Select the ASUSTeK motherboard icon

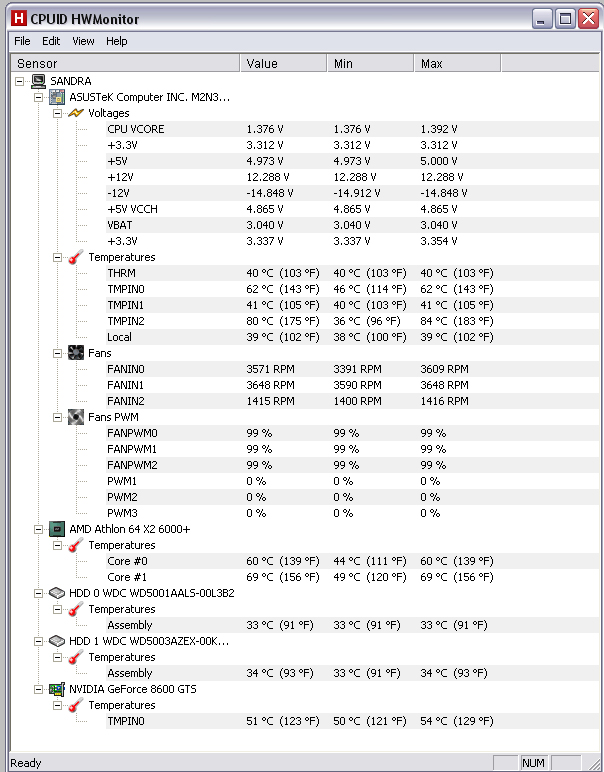point(57,97)
